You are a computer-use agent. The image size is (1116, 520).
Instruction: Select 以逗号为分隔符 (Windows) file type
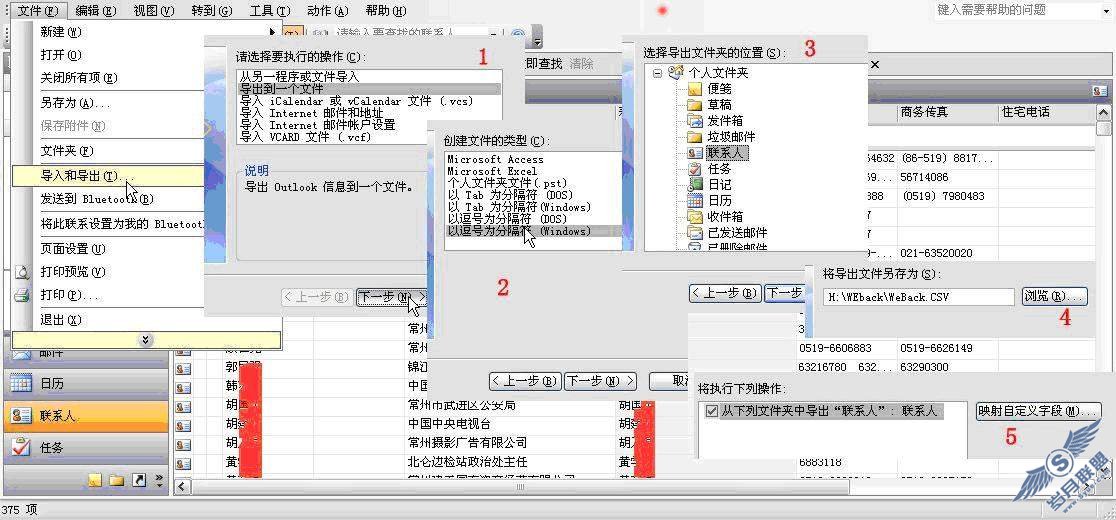pos(531,231)
